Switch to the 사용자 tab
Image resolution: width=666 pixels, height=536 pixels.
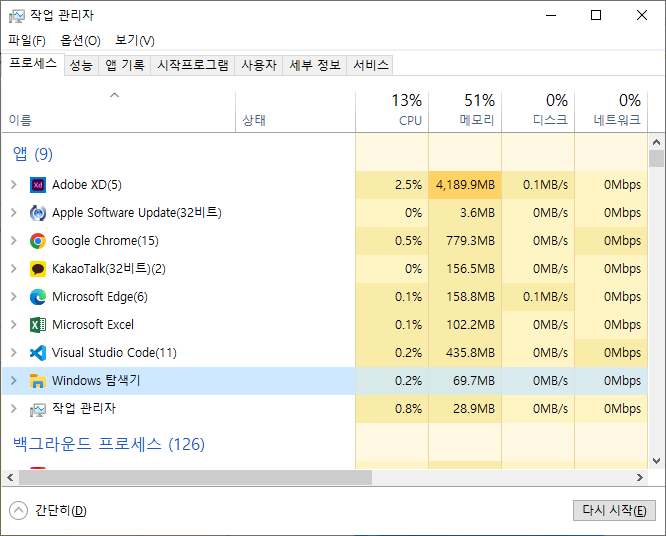click(259, 65)
